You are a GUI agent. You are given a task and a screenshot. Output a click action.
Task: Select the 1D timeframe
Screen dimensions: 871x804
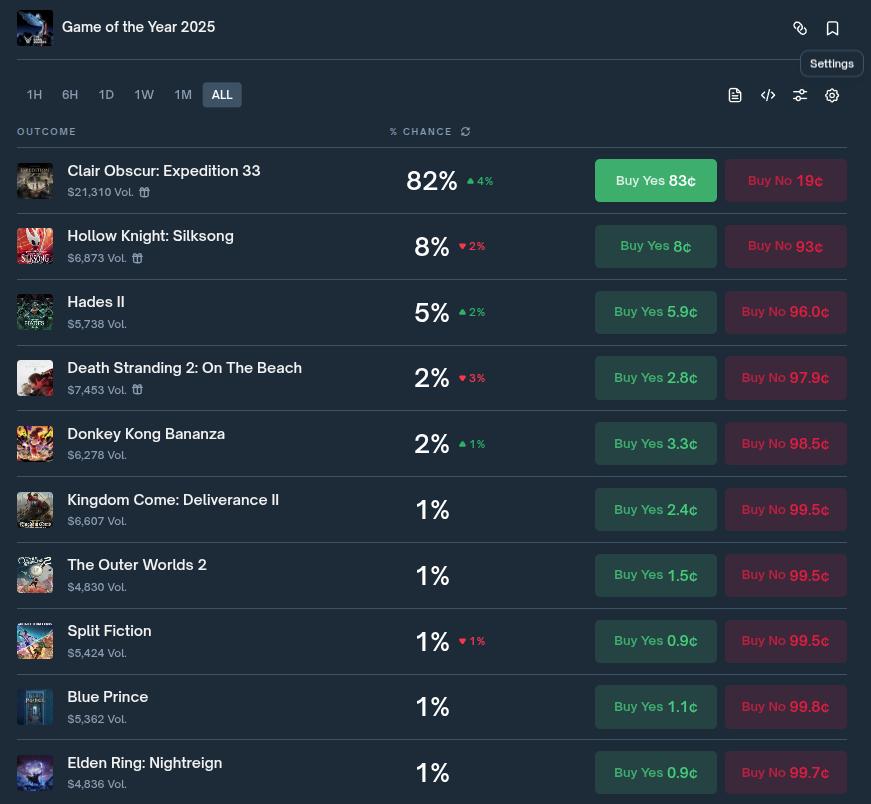coord(106,95)
